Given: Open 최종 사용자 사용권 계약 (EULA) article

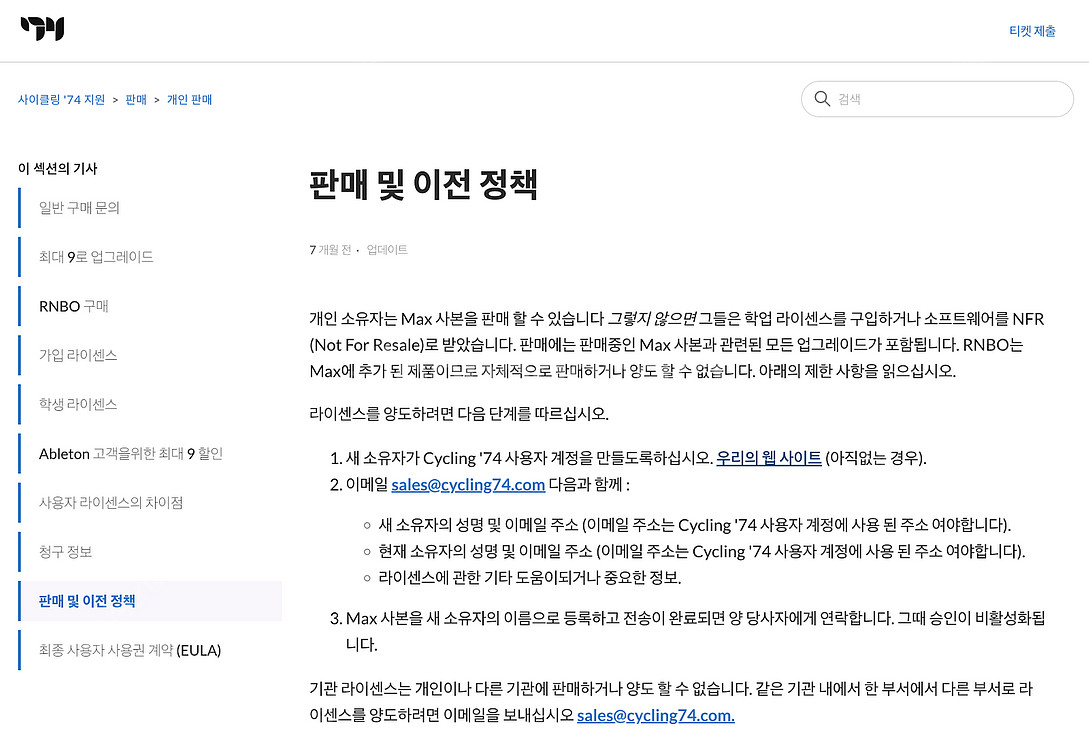Looking at the screenshot, I should tap(130, 650).
